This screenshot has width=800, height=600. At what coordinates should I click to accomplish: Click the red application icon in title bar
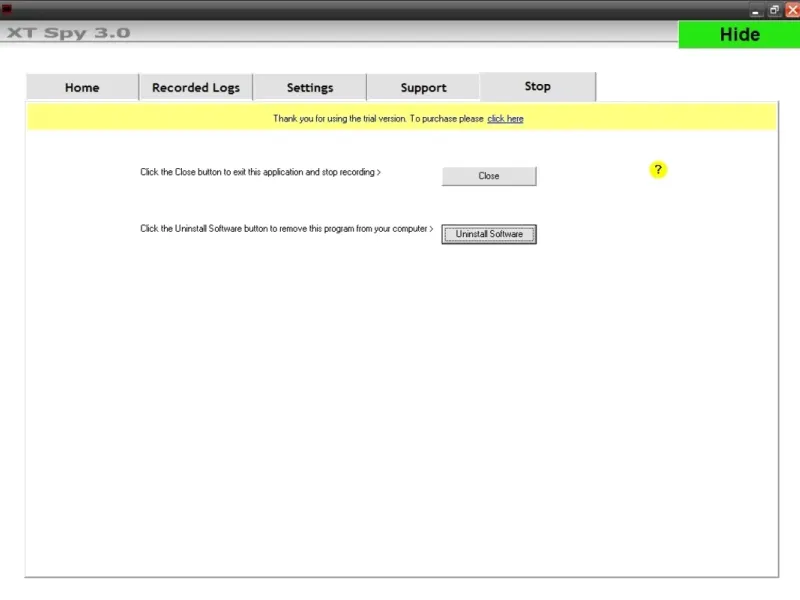(x=7, y=9)
